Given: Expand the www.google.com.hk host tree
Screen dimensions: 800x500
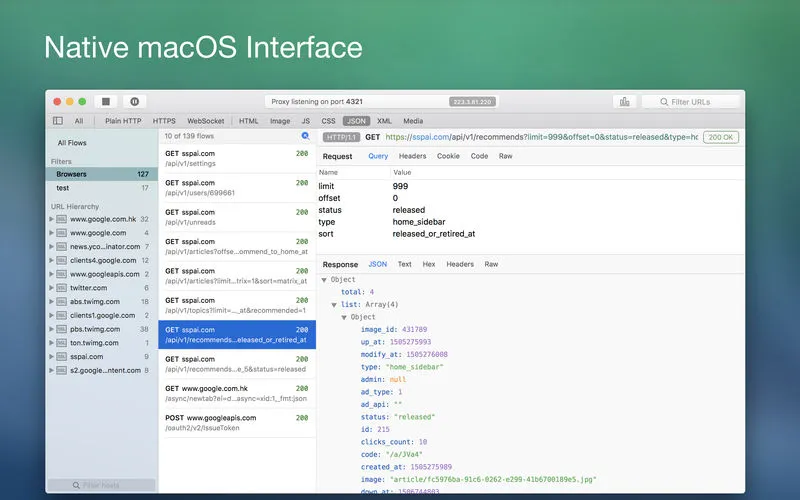Looking at the screenshot, I should coord(51,219).
